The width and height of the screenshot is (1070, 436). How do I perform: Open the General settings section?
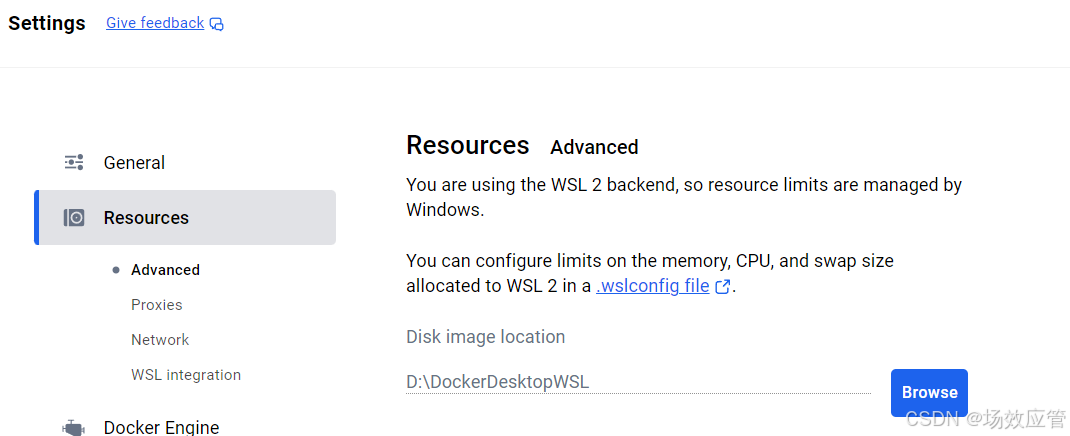[134, 162]
